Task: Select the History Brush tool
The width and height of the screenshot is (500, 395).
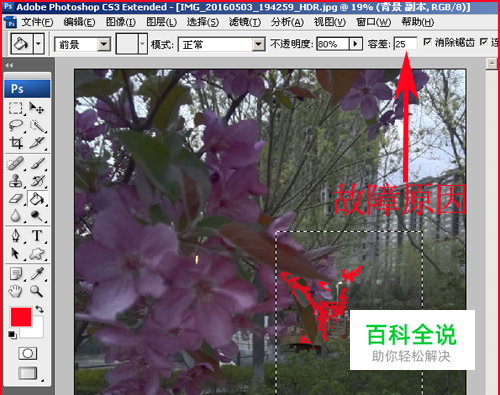Action: (x=37, y=181)
